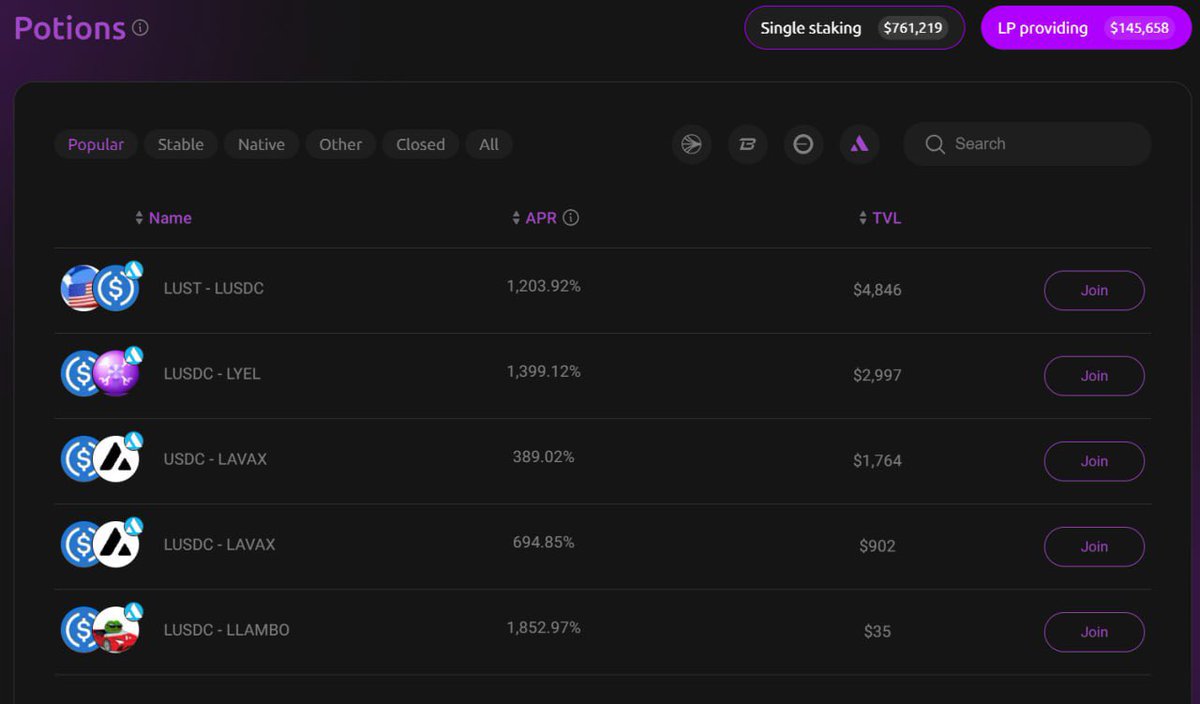1200x704 pixels.
Task: Click the $145,658 LP providing amount
Action: 1140,28
